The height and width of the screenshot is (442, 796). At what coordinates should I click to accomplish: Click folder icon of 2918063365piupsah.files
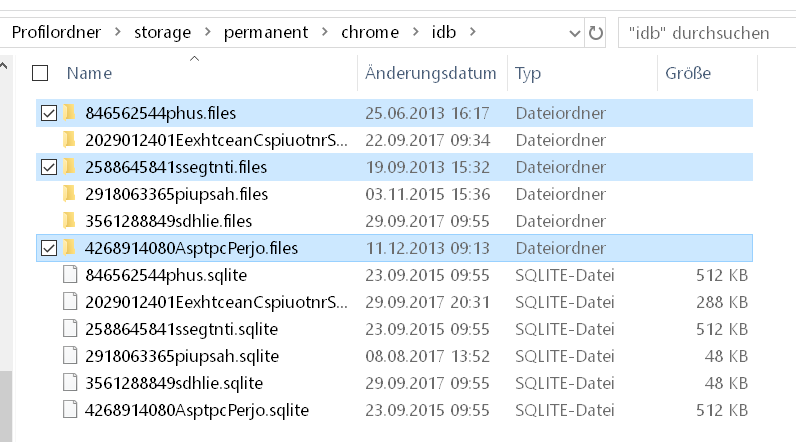coord(70,193)
